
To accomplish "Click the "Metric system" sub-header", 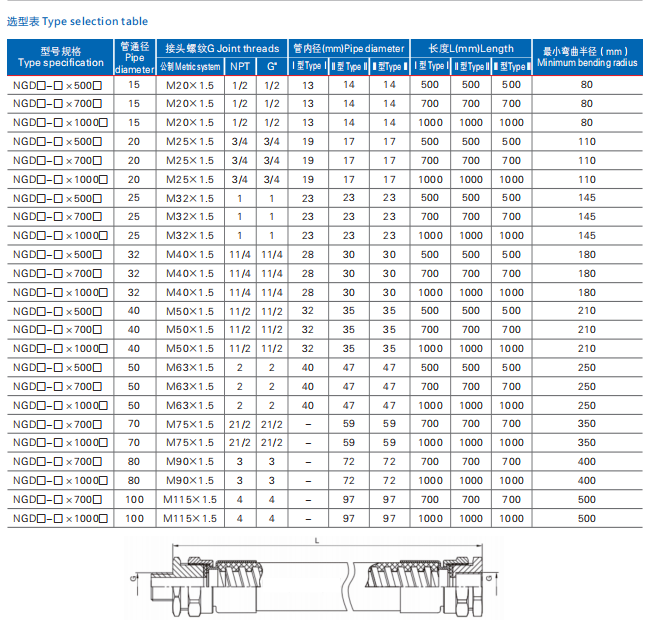I will tap(190, 67).
